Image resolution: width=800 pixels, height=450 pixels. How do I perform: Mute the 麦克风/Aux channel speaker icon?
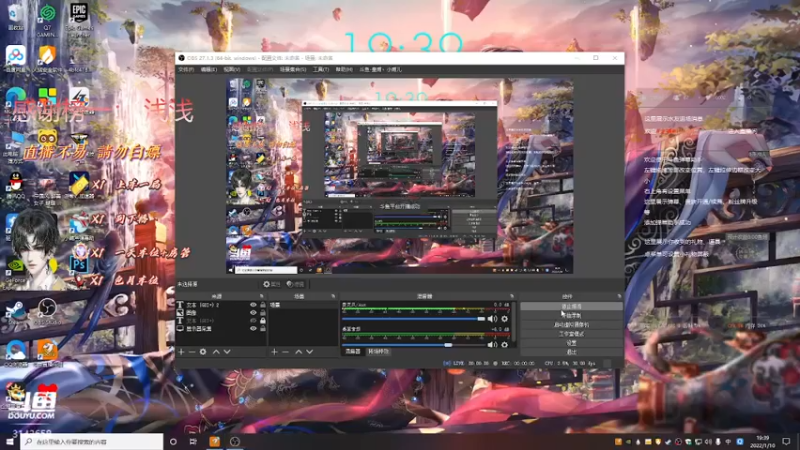492,319
